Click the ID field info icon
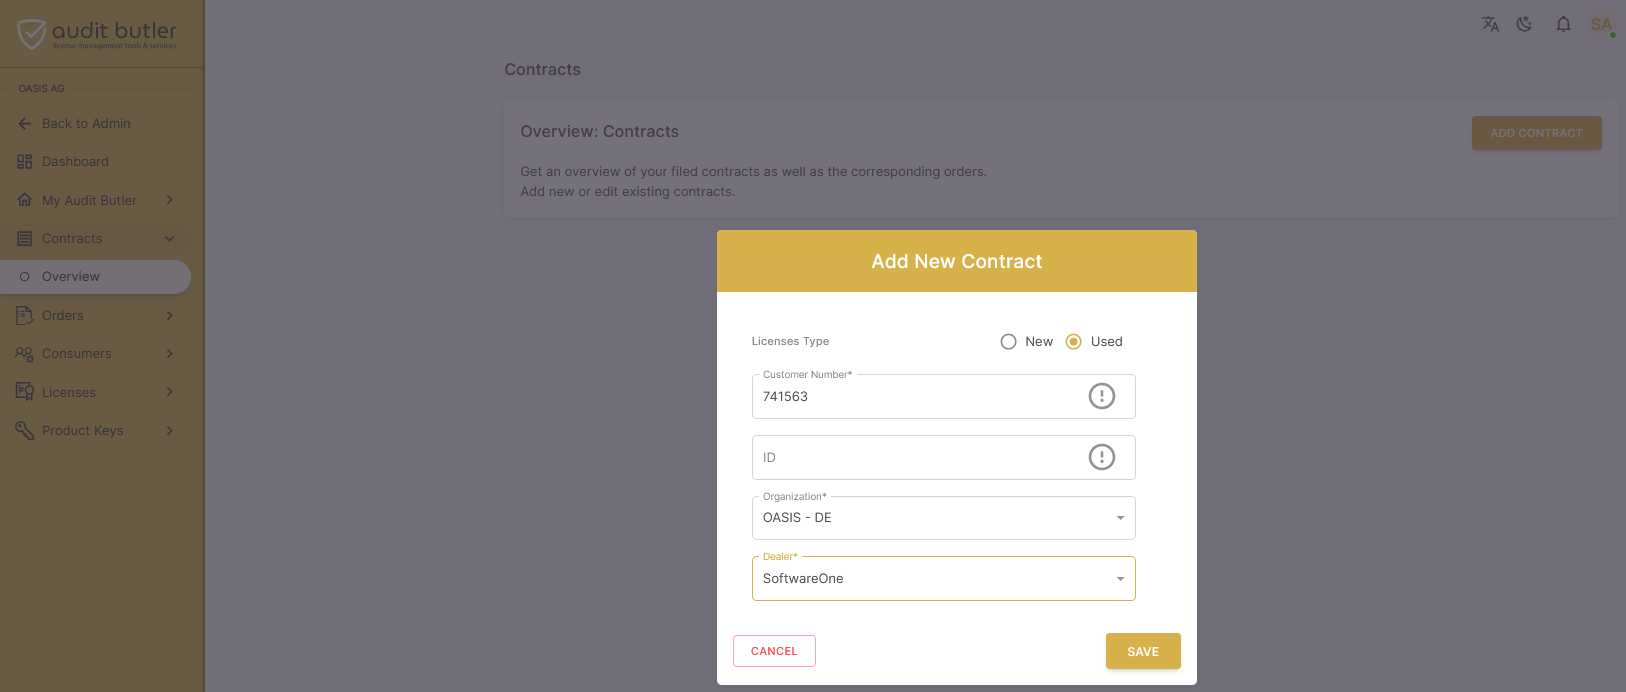 coord(1101,457)
